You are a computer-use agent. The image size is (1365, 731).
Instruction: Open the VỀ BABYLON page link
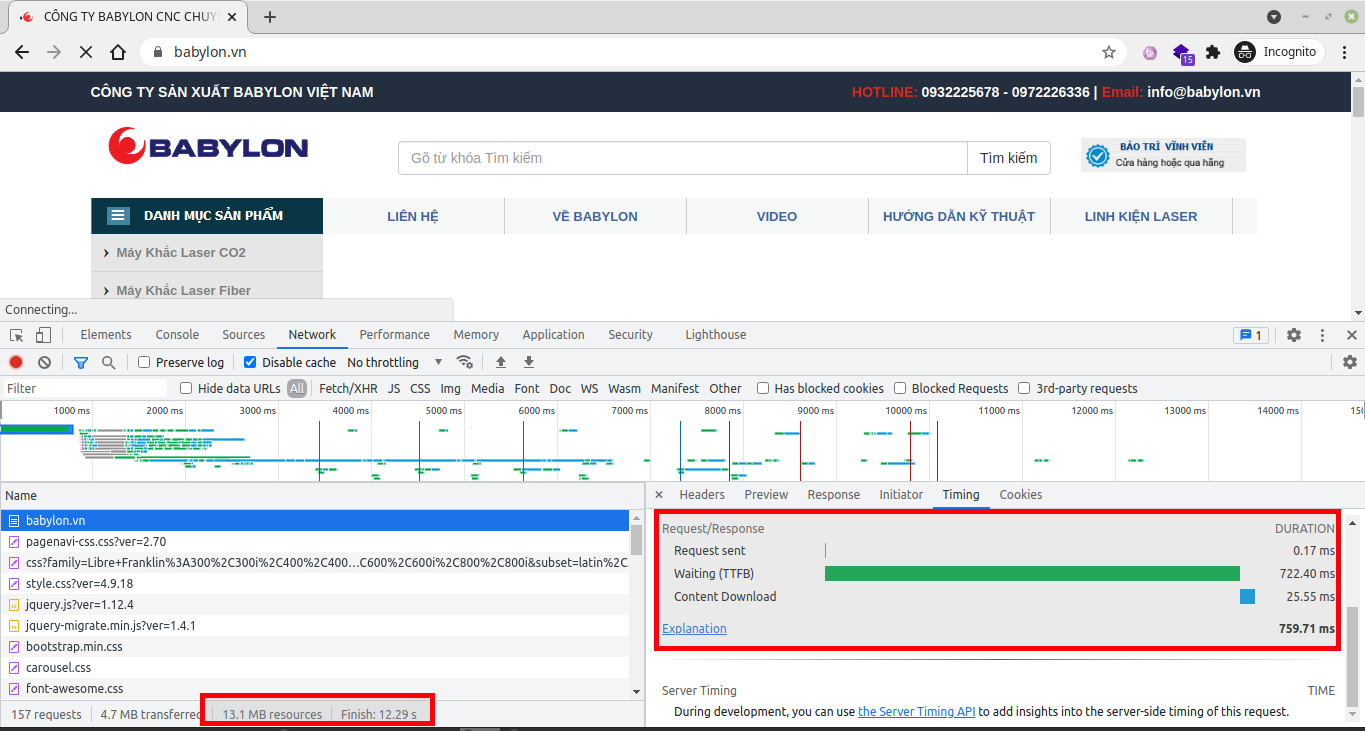click(x=595, y=216)
